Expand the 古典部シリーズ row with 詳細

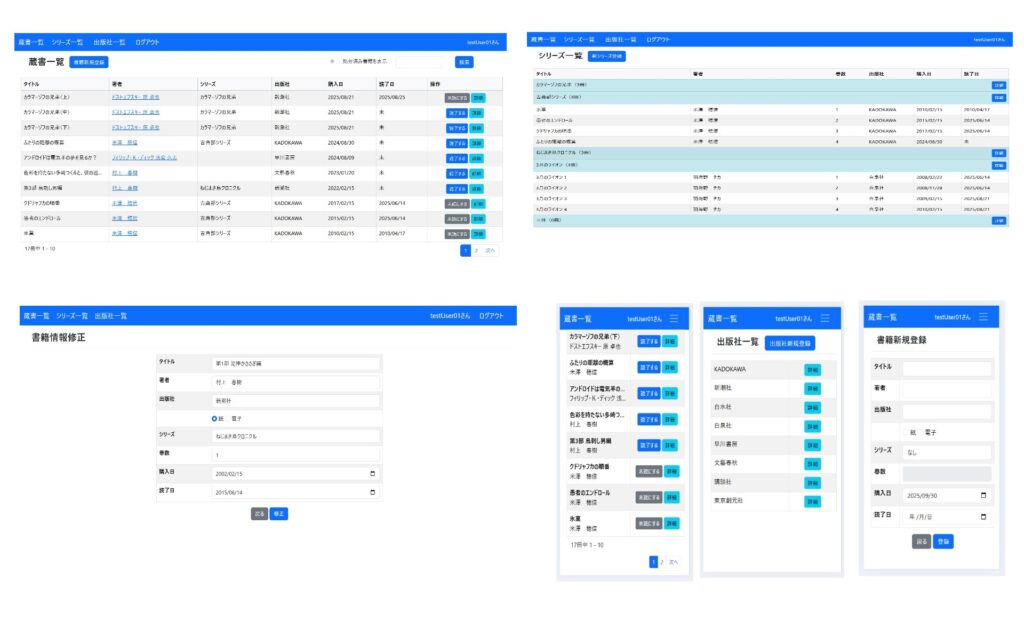click(998, 98)
